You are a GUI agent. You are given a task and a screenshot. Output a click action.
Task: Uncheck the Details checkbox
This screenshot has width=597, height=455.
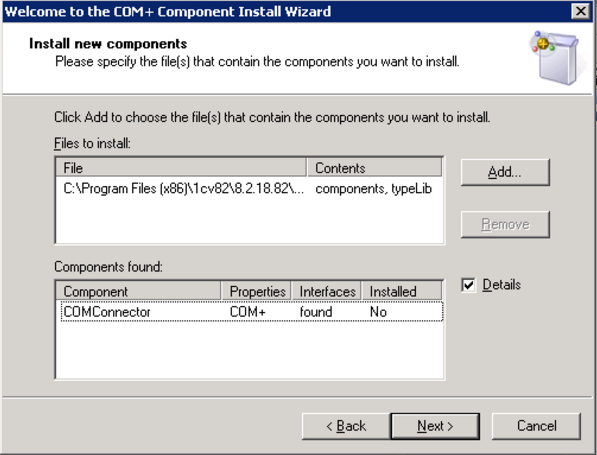(468, 285)
